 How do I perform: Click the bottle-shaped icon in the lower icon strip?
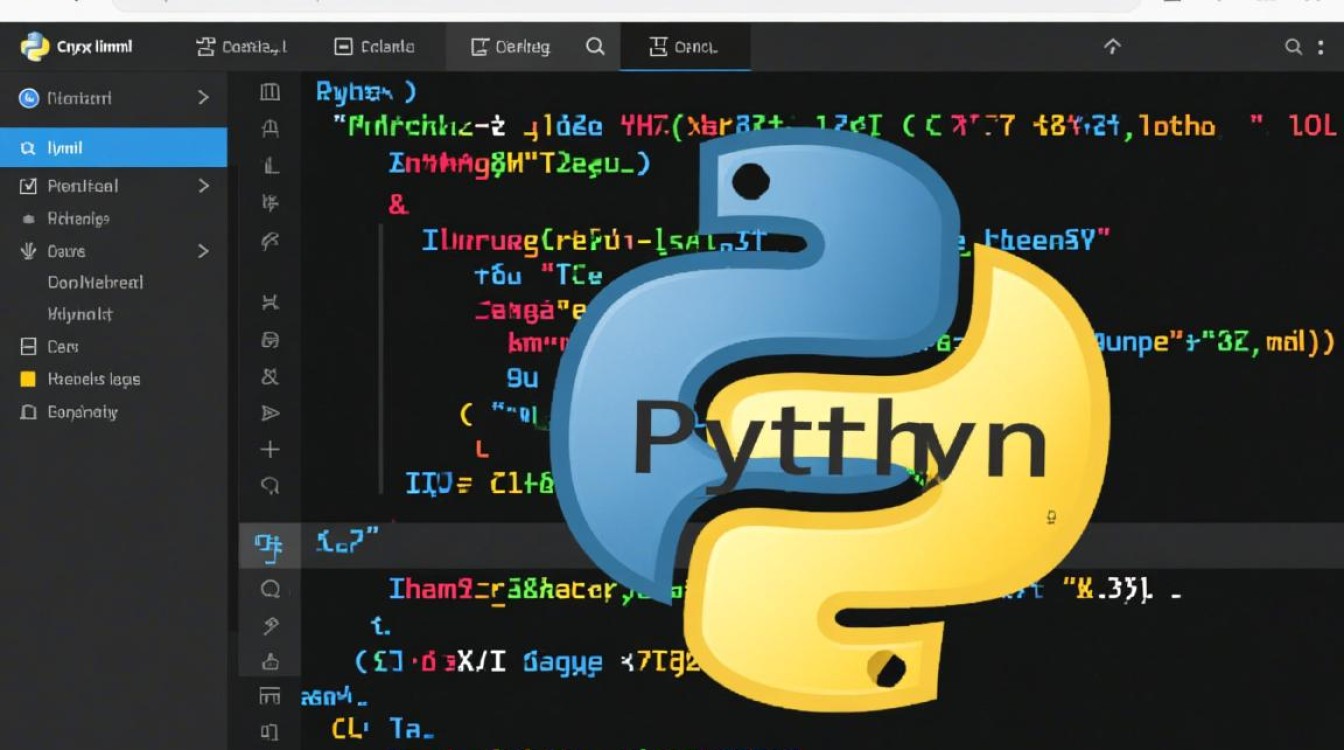269,660
